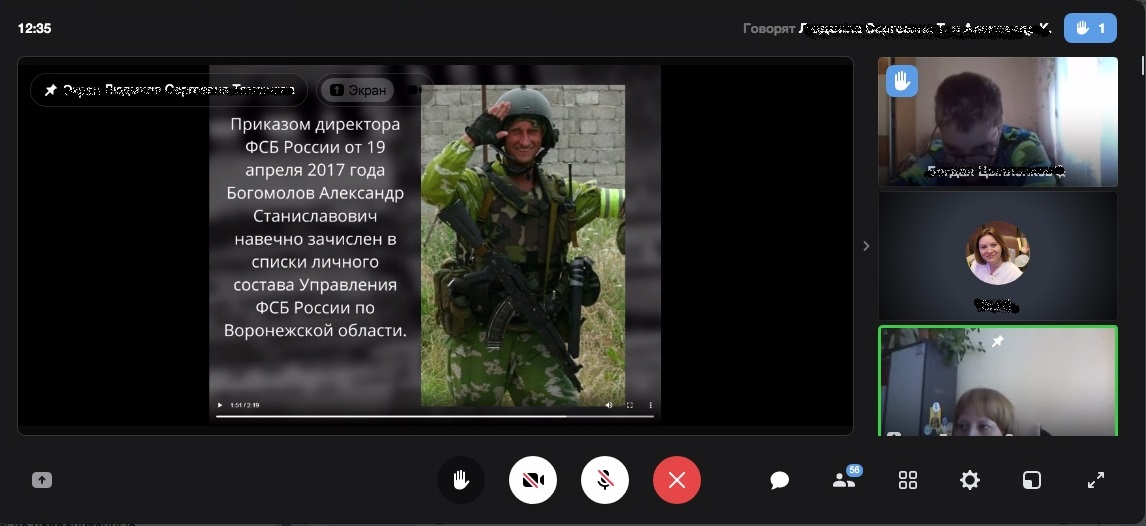
Task: Leave the call with the red X button
Action: tap(677, 480)
